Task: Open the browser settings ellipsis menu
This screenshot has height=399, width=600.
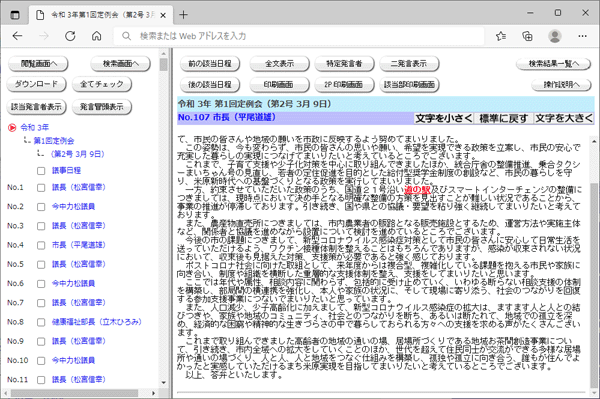Action: pyautogui.click(x=582, y=36)
